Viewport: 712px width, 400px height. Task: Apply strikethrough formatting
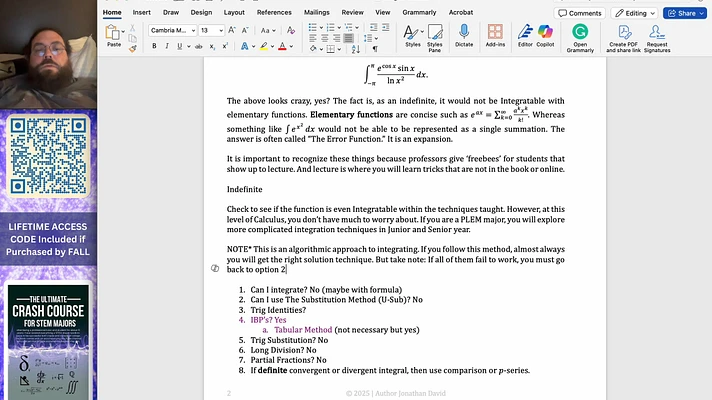pyautogui.click(x=198, y=46)
